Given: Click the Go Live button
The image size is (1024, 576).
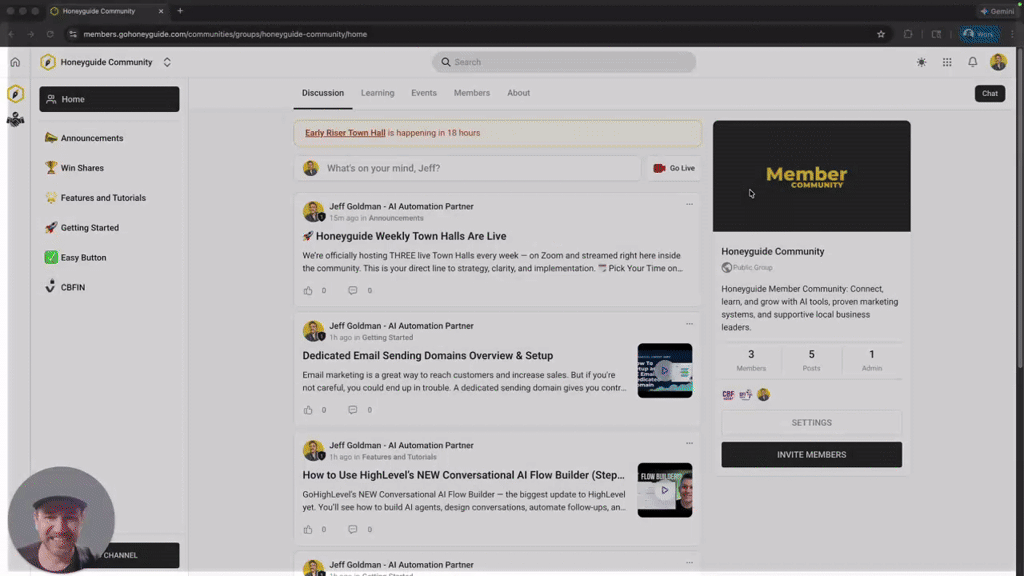Looking at the screenshot, I should (x=674, y=168).
